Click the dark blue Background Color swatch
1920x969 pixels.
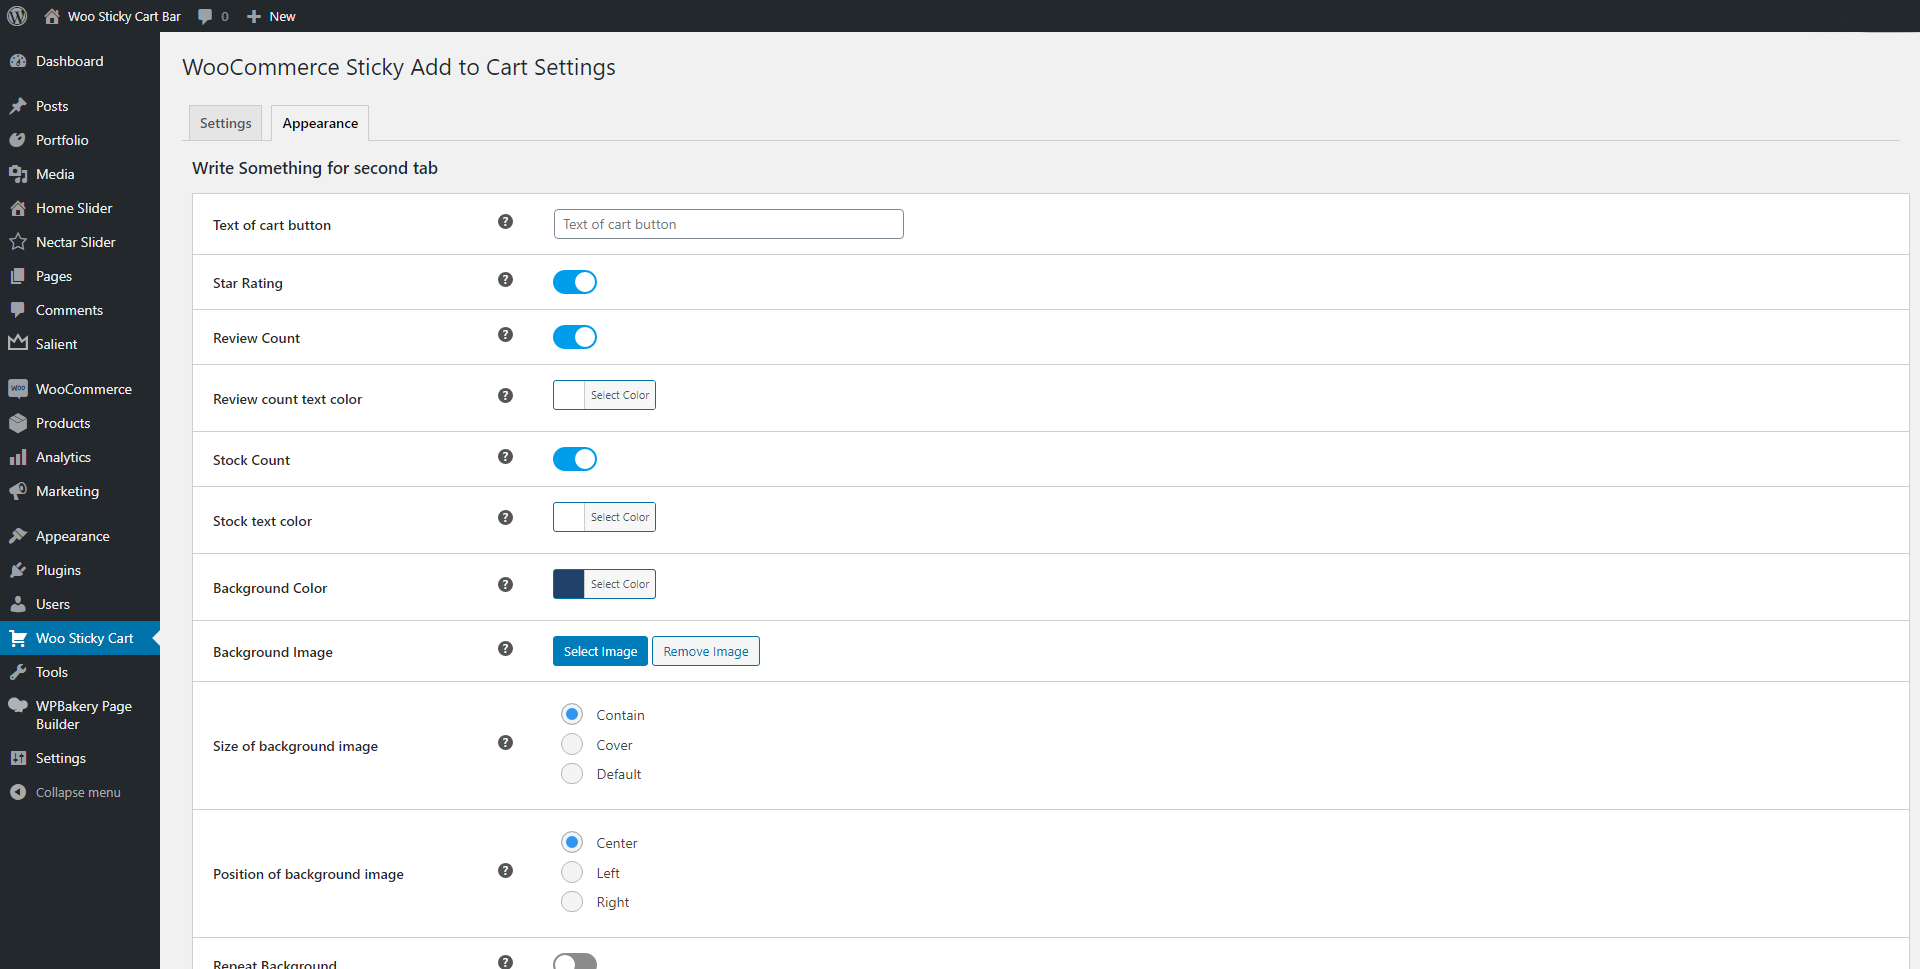(569, 584)
